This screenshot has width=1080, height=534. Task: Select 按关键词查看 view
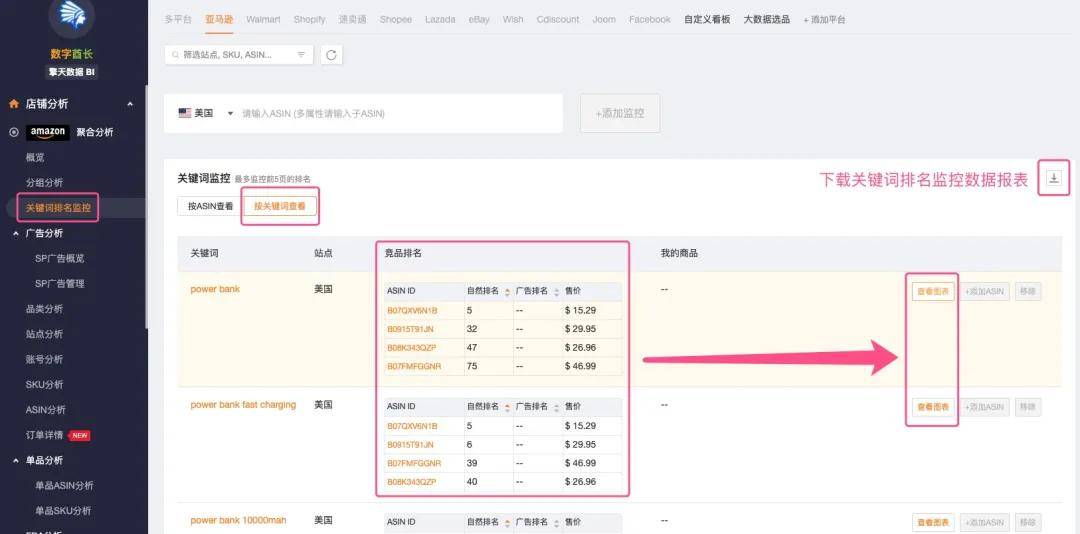point(280,205)
